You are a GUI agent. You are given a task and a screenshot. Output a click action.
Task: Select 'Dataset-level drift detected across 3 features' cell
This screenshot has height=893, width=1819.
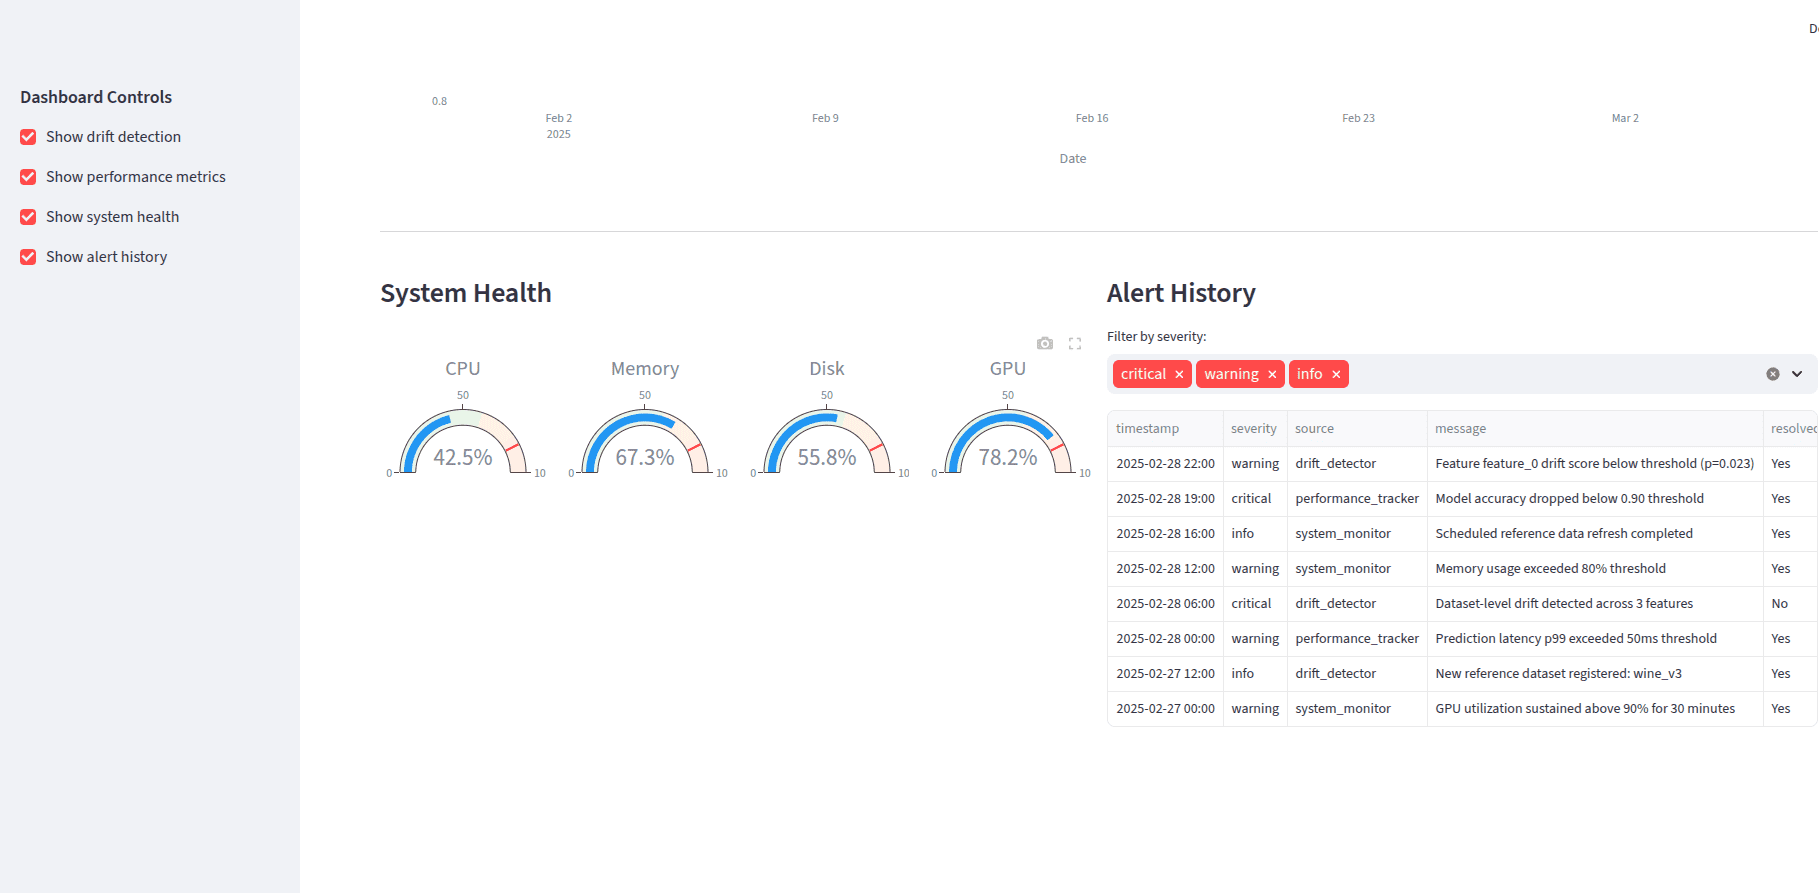(1595, 604)
